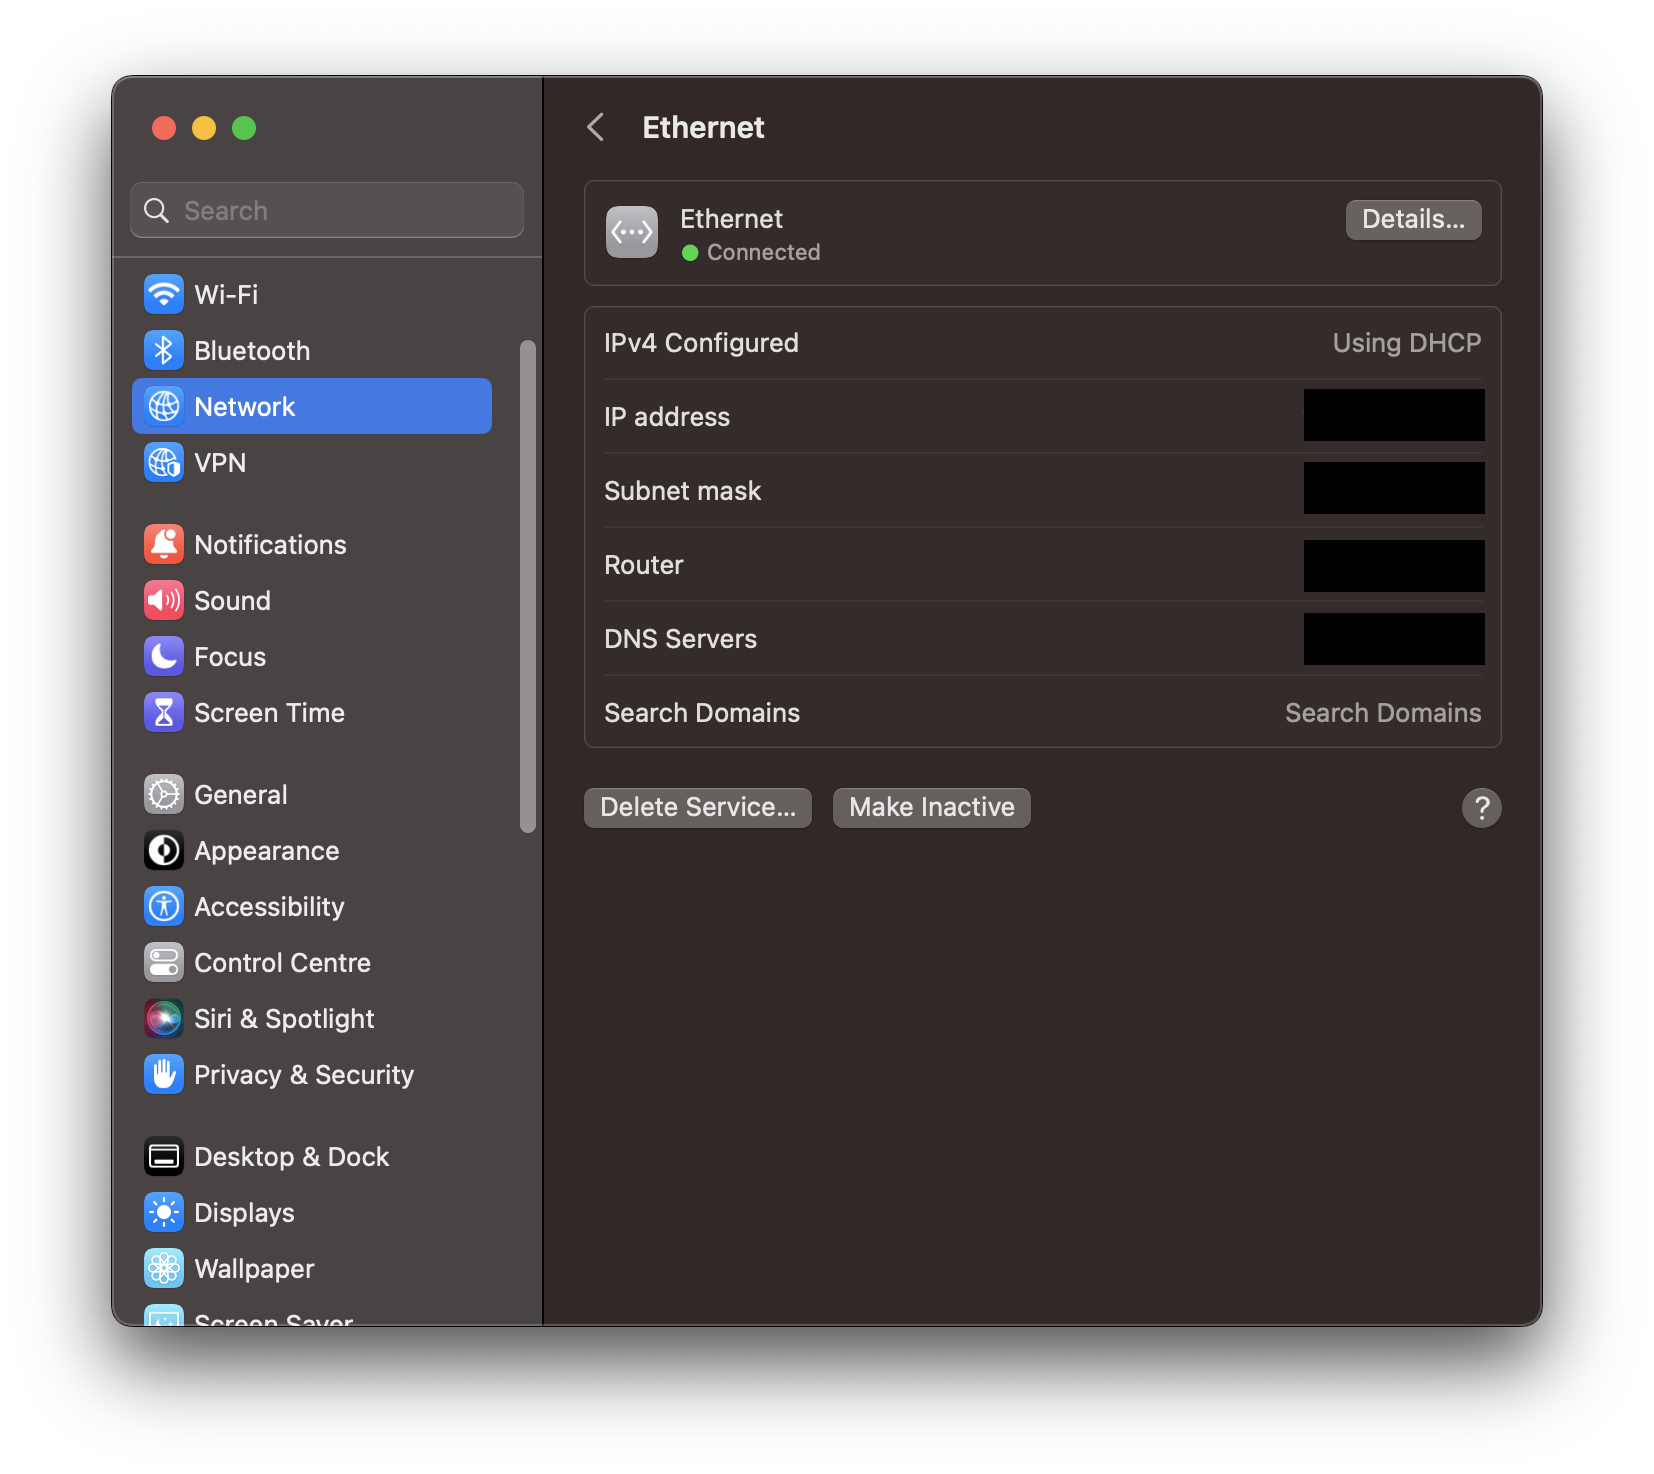Click the sidebar Search field
The width and height of the screenshot is (1654, 1474).
tap(327, 210)
